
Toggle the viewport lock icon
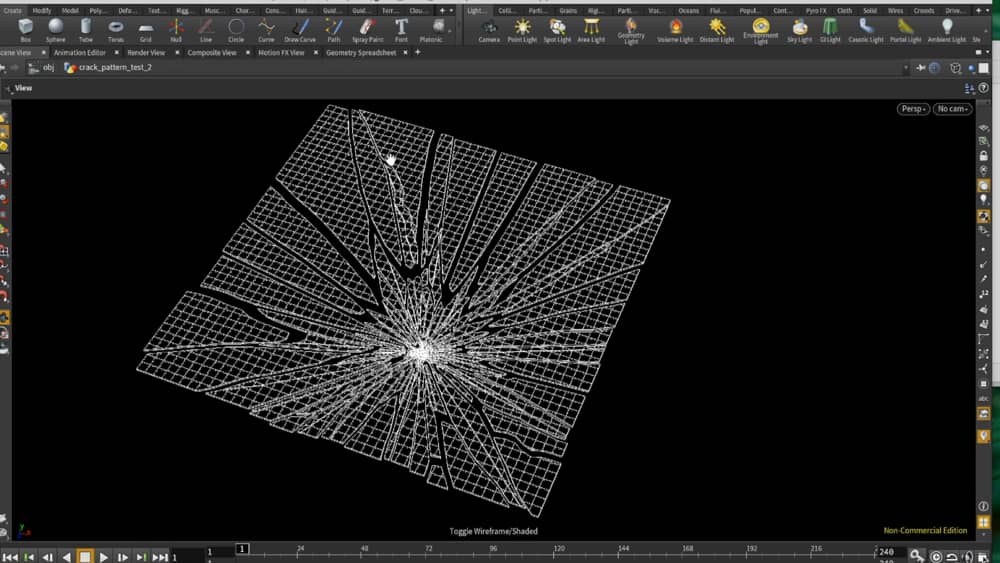tap(983, 156)
